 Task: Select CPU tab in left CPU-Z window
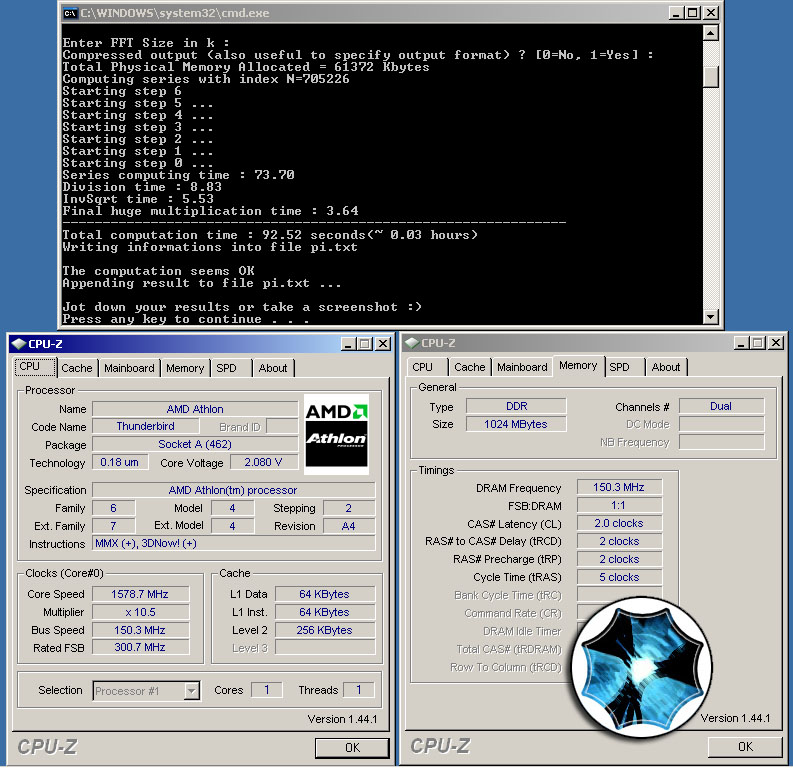pyautogui.click(x=34, y=367)
